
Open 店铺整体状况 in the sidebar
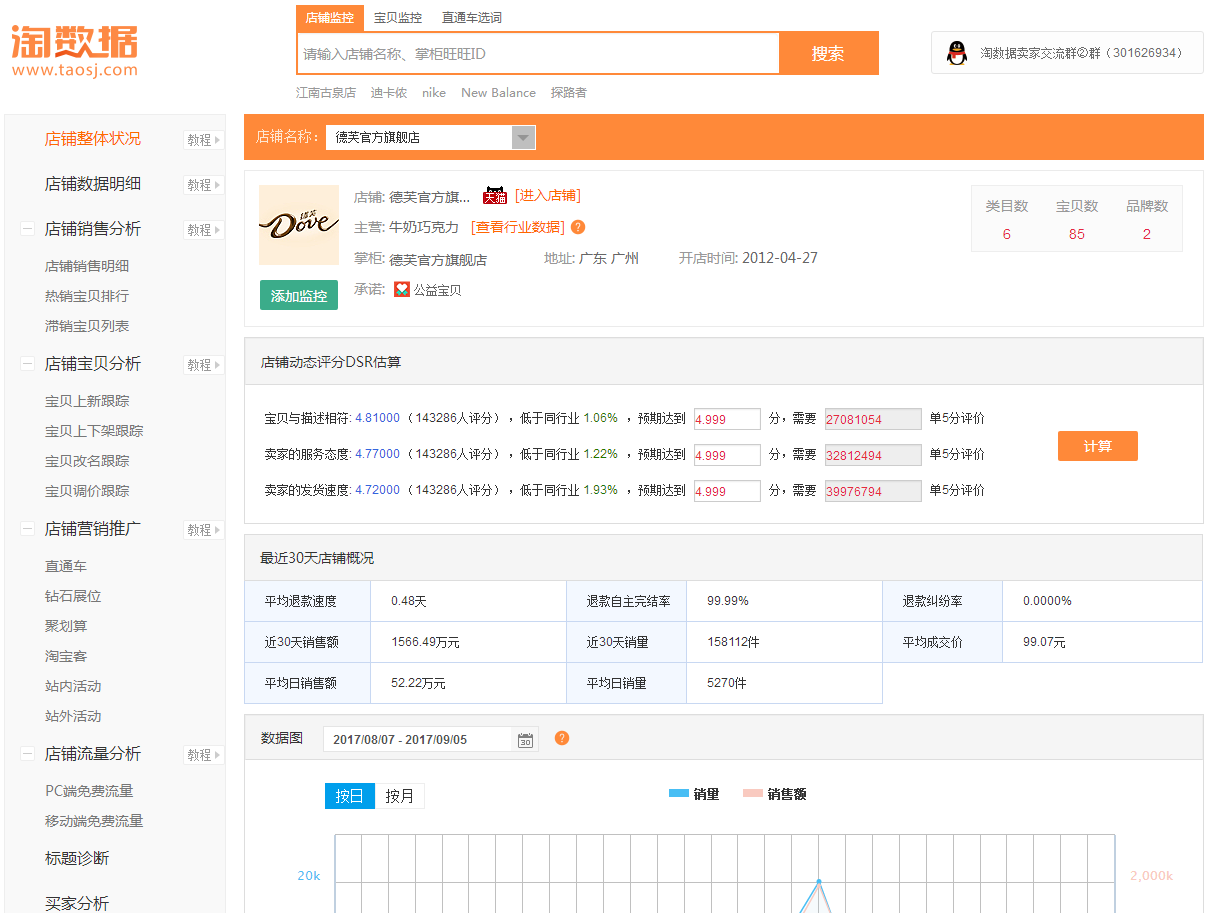[x=93, y=139]
